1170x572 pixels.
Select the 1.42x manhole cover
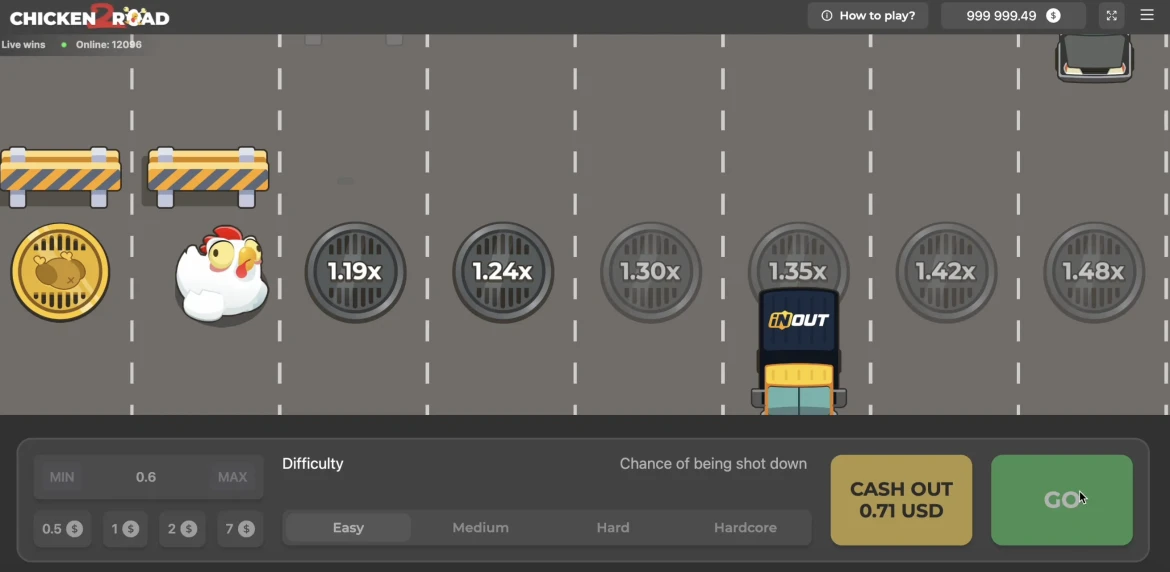pos(946,272)
